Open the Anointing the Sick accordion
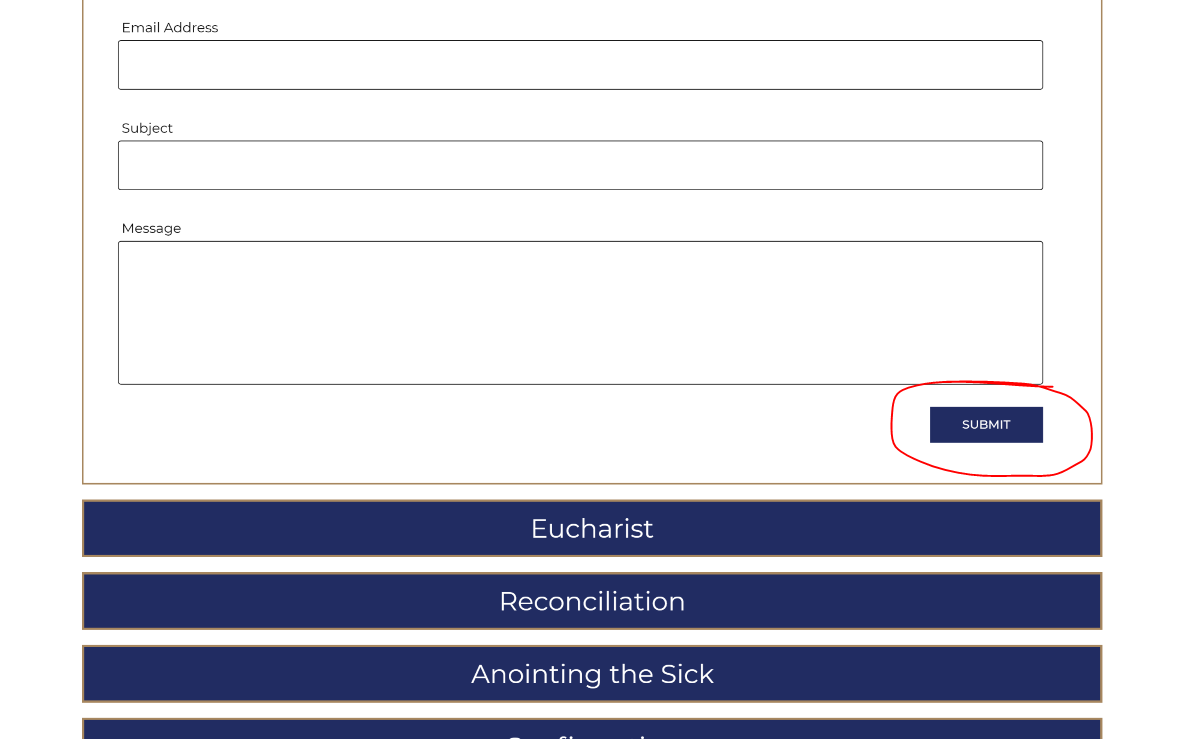This screenshot has width=1188, height=739. 592,674
